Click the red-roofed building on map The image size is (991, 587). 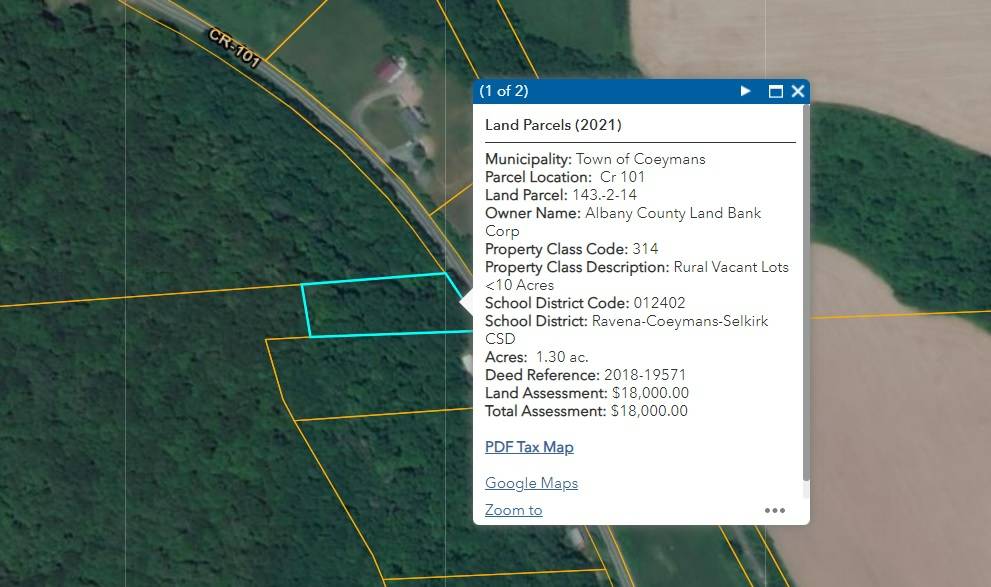click(x=389, y=69)
